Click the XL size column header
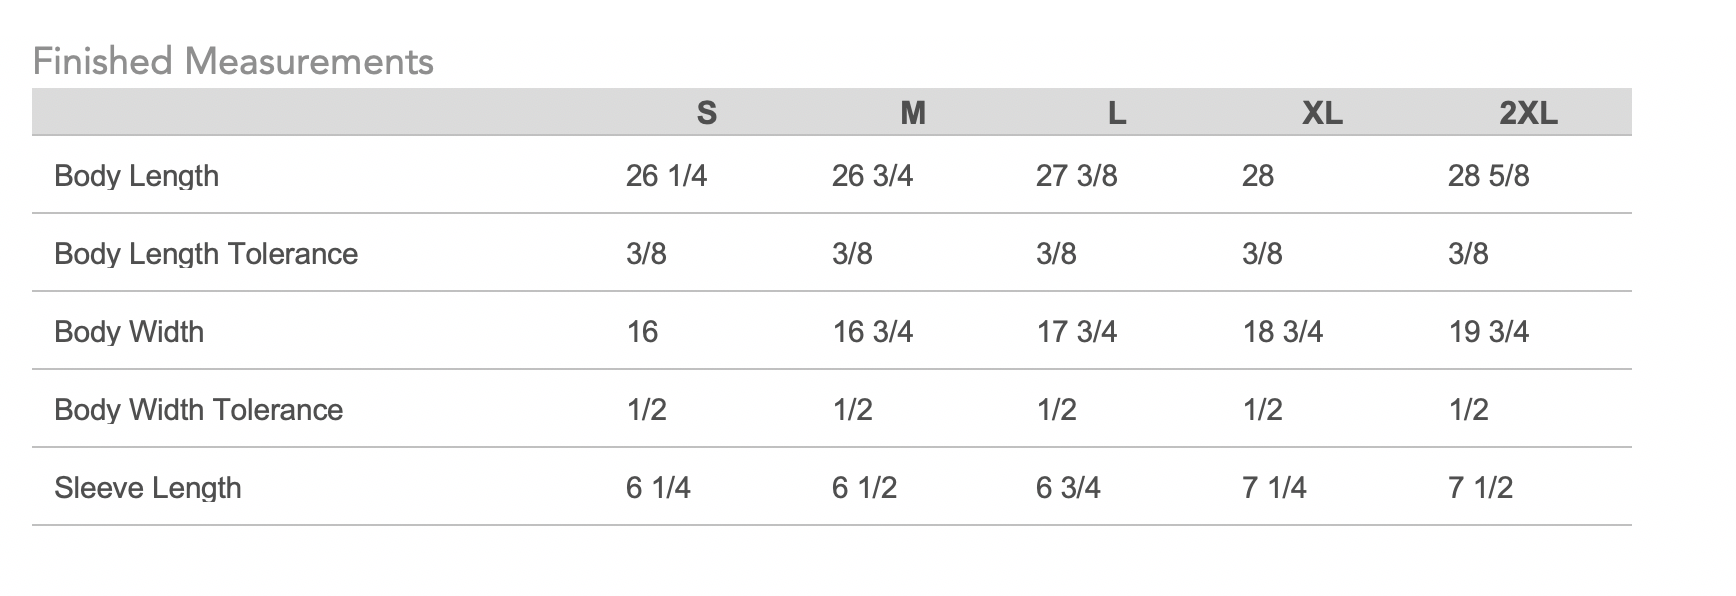 click(1322, 113)
